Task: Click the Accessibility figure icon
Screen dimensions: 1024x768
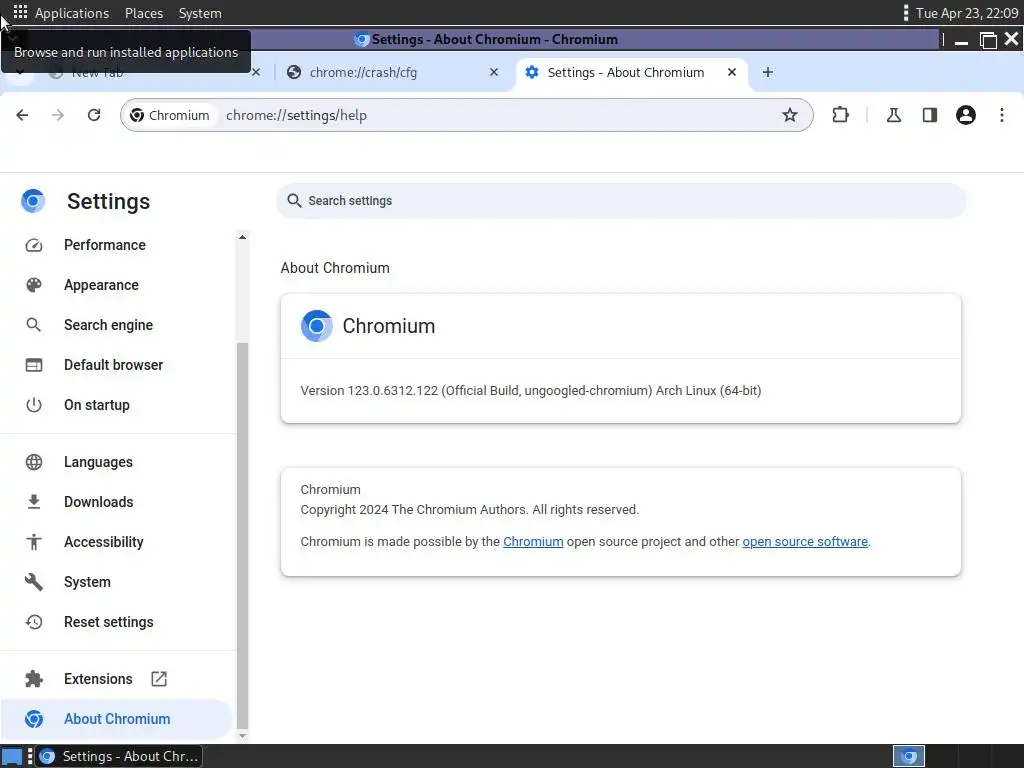Action: [x=34, y=542]
